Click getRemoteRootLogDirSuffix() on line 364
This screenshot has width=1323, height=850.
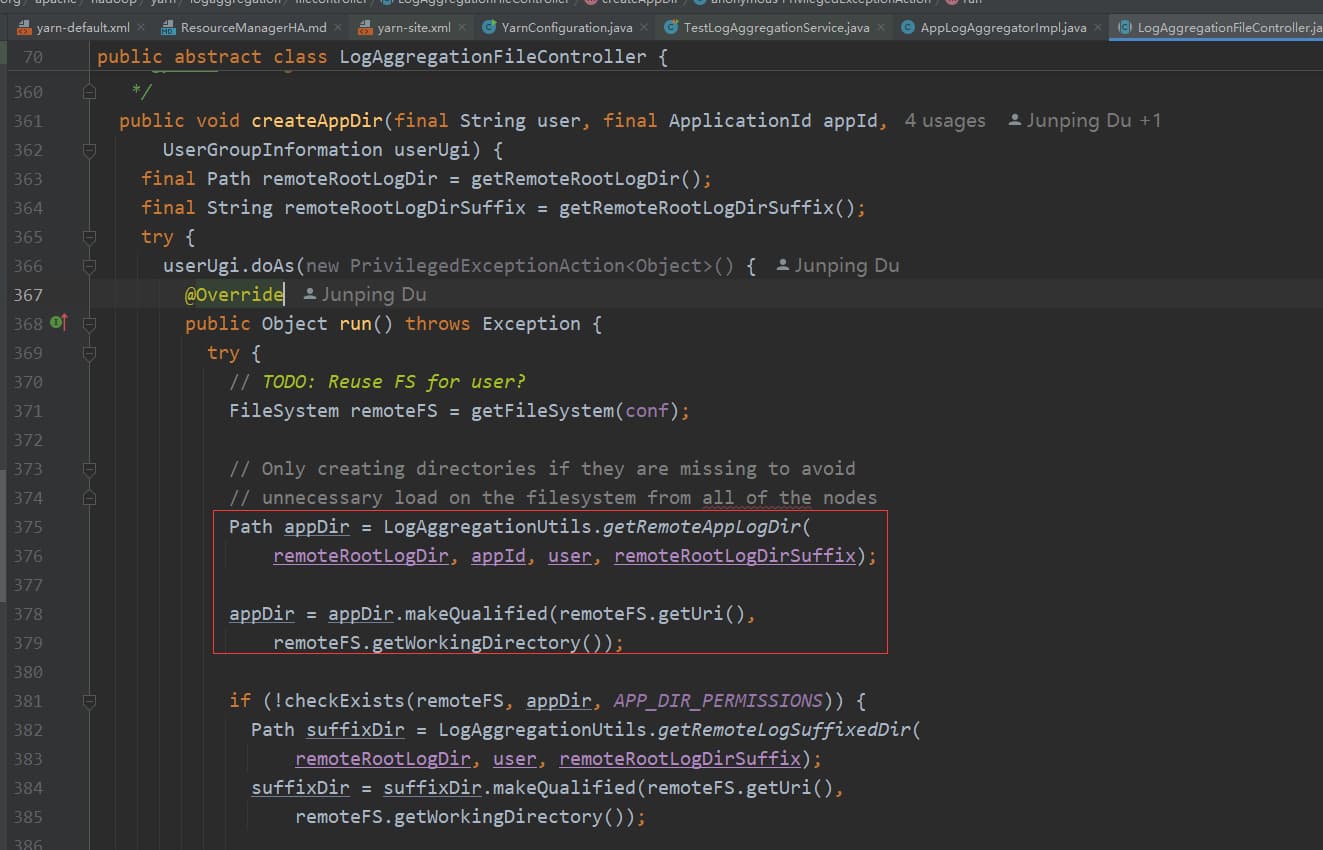tap(707, 208)
